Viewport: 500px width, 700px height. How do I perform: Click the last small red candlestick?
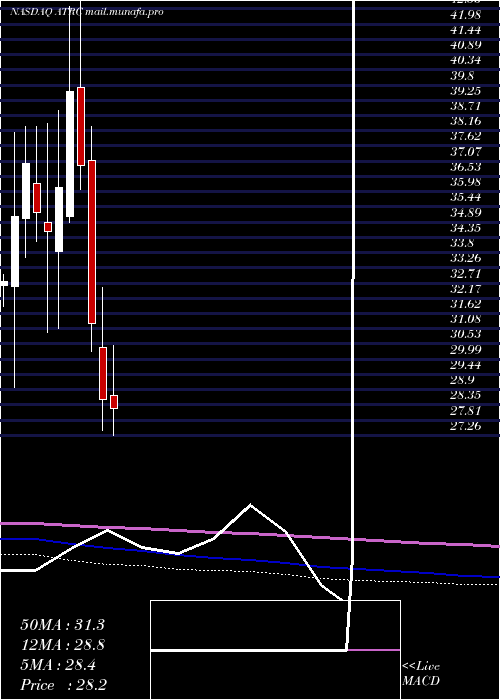(114, 402)
